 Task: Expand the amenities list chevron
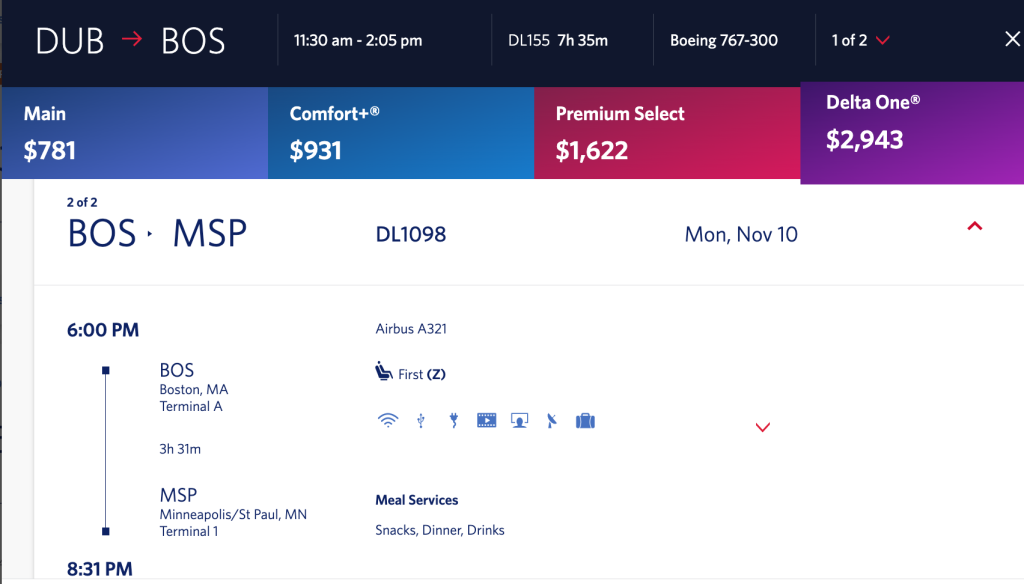pyautogui.click(x=763, y=427)
